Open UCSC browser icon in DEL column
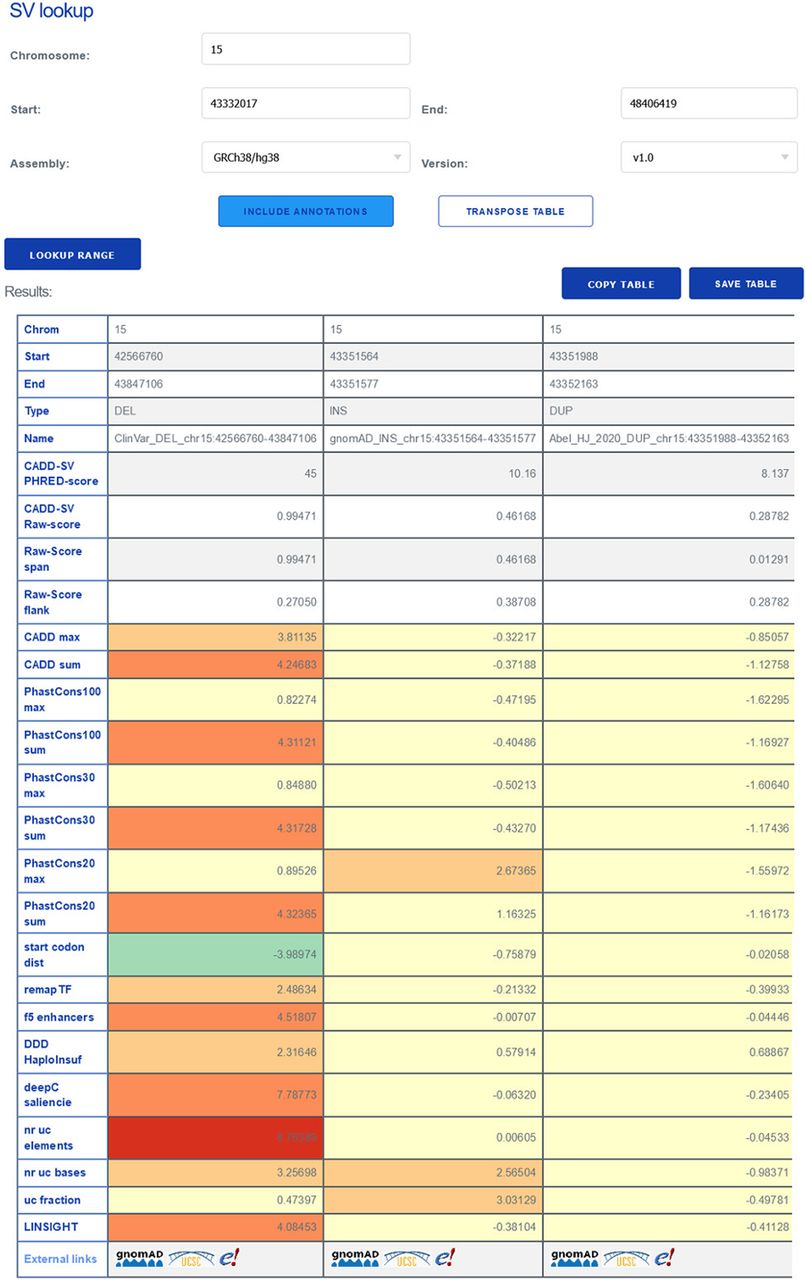 pos(192,1257)
